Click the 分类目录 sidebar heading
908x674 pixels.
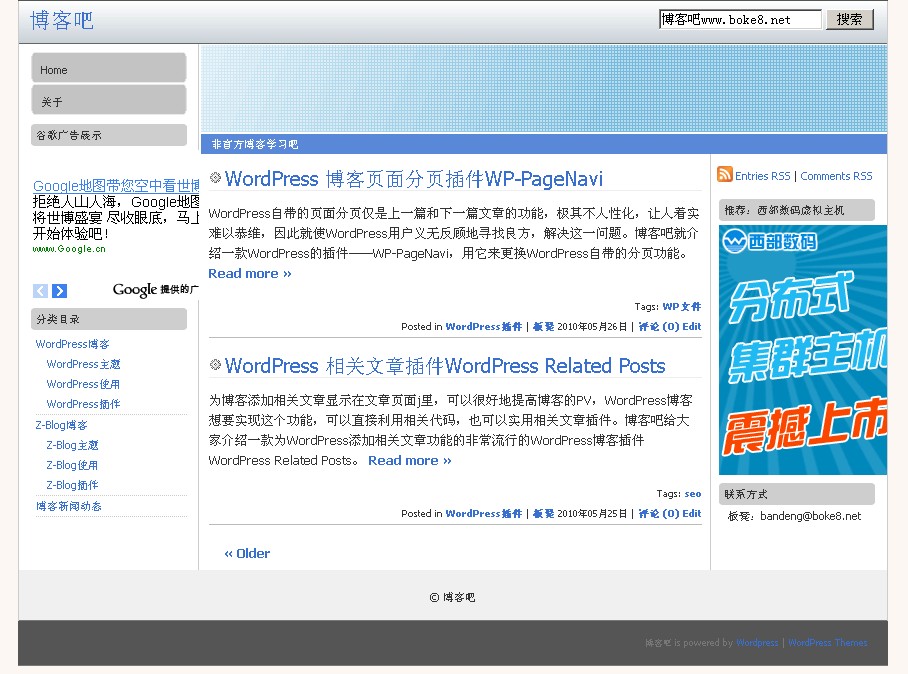109,319
